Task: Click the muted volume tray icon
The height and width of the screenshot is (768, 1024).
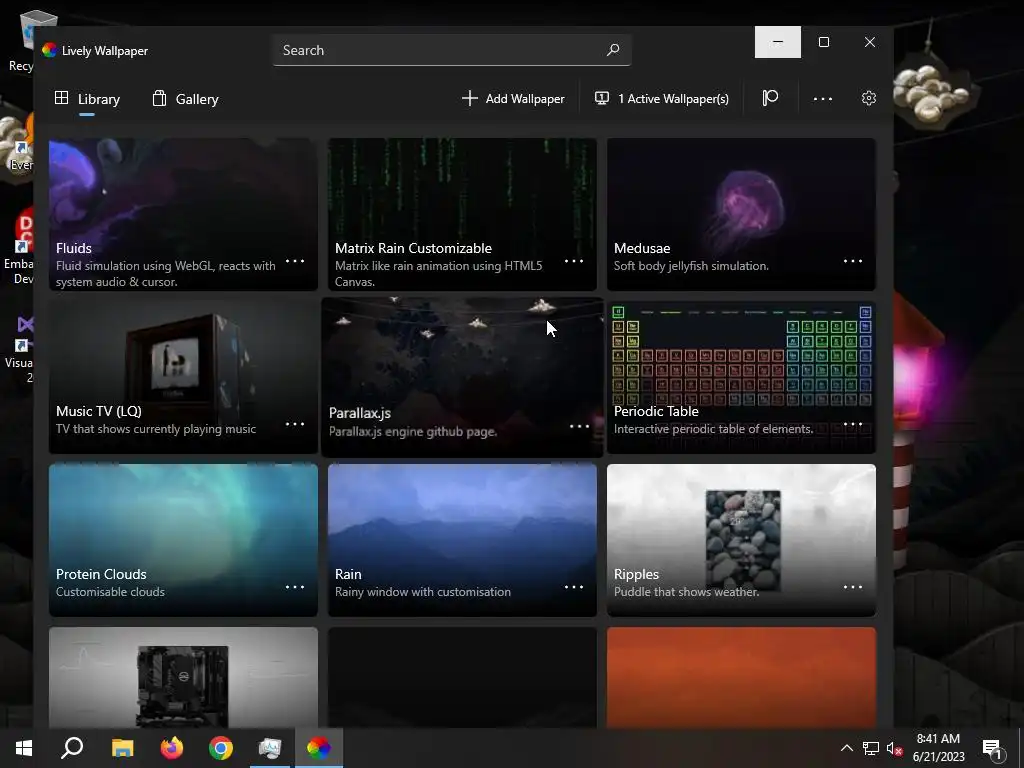Action: 894,748
